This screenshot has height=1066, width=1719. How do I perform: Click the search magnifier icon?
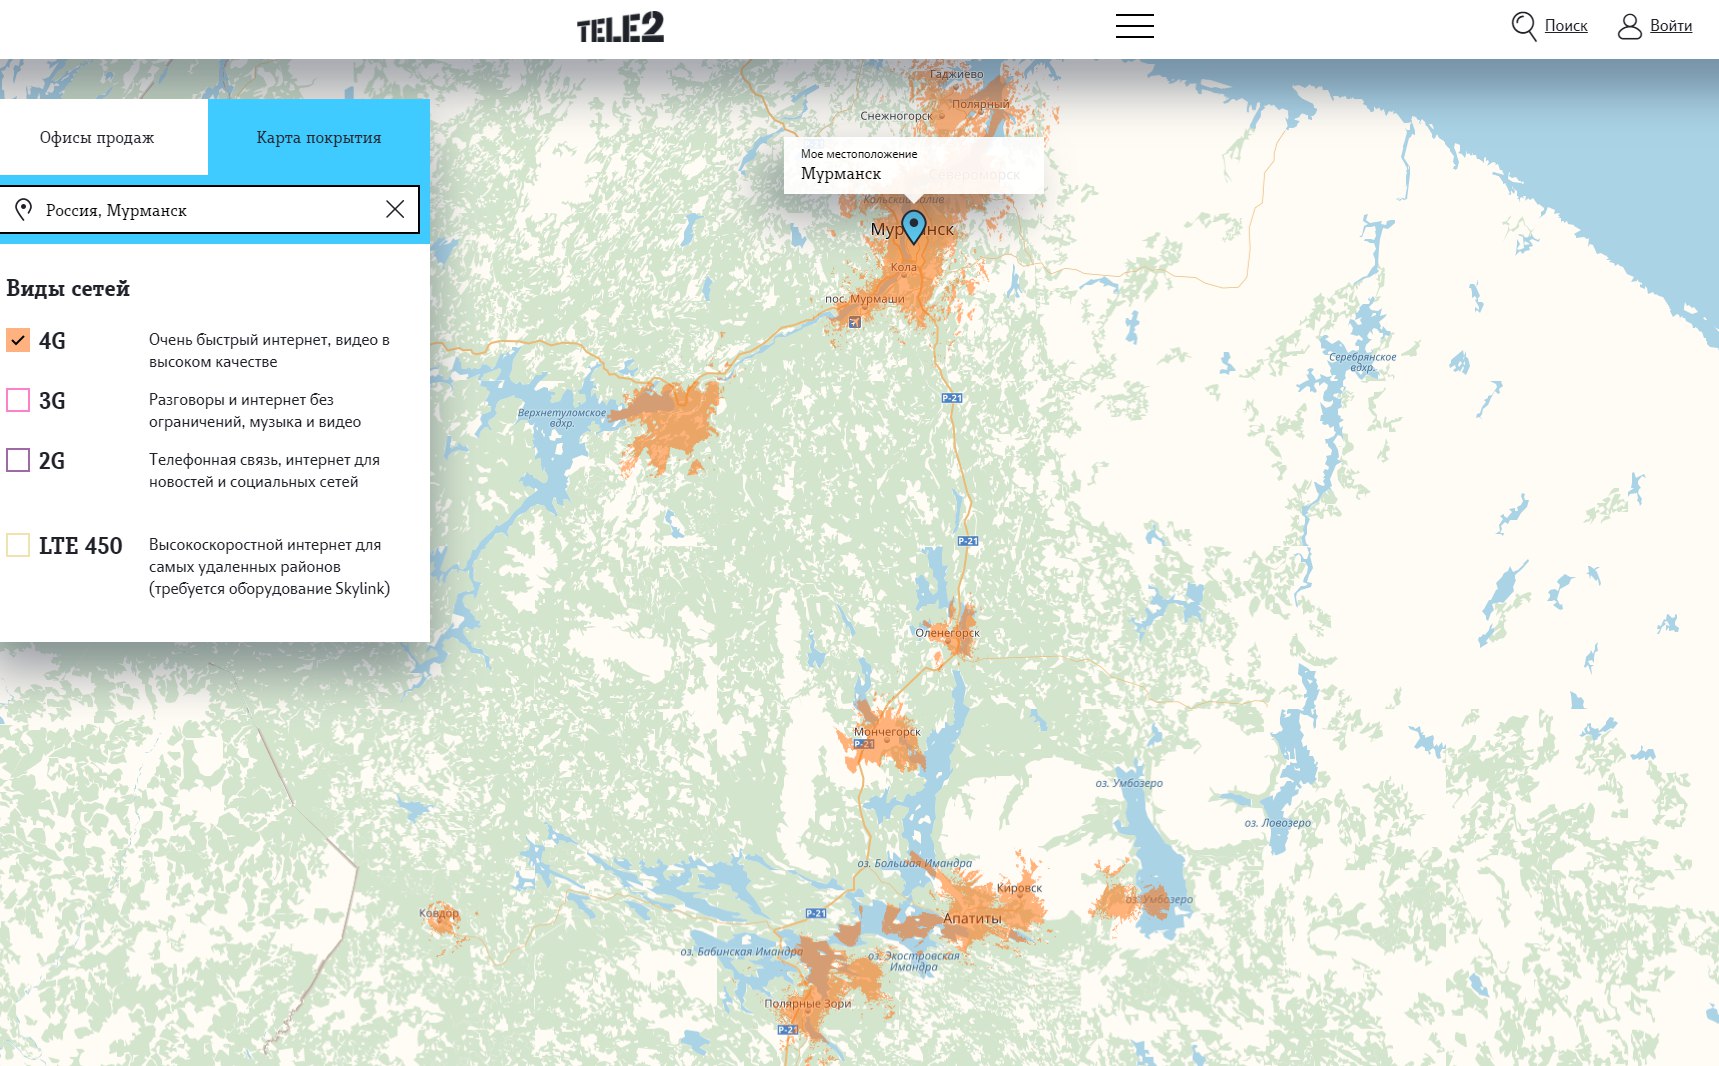1523,26
